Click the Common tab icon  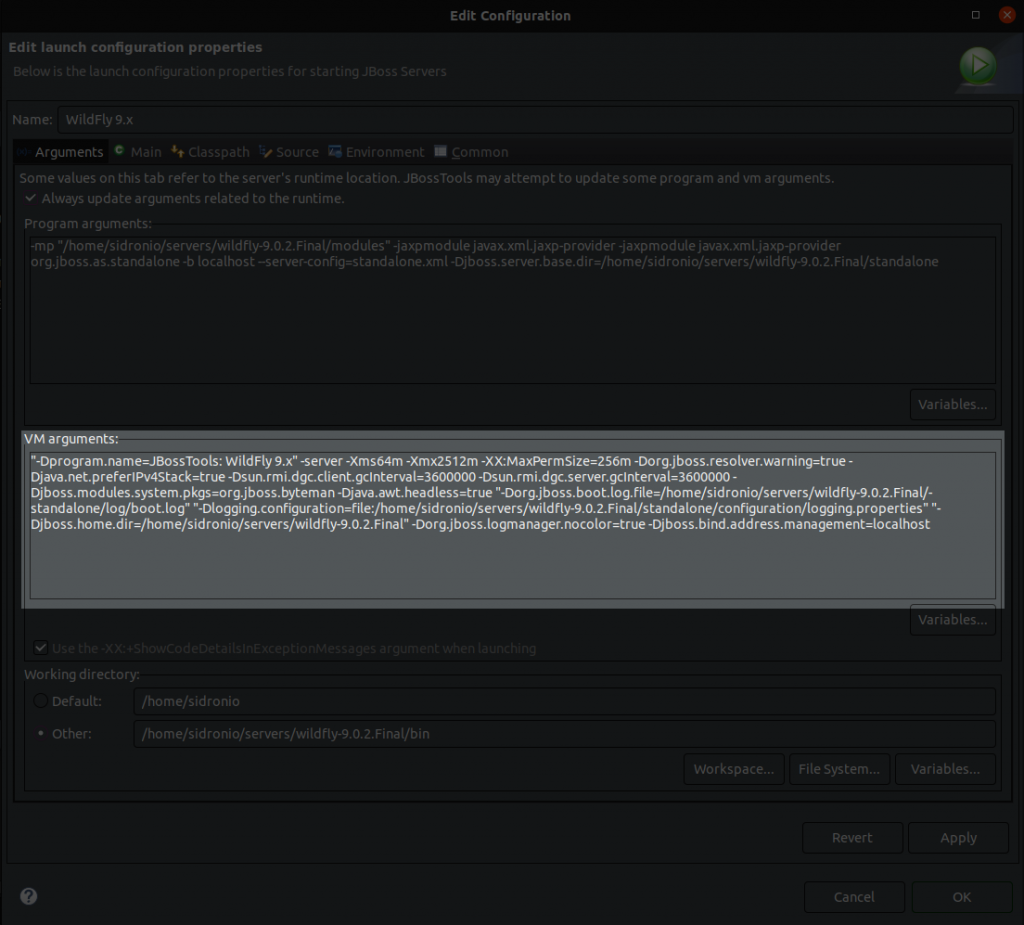point(441,151)
